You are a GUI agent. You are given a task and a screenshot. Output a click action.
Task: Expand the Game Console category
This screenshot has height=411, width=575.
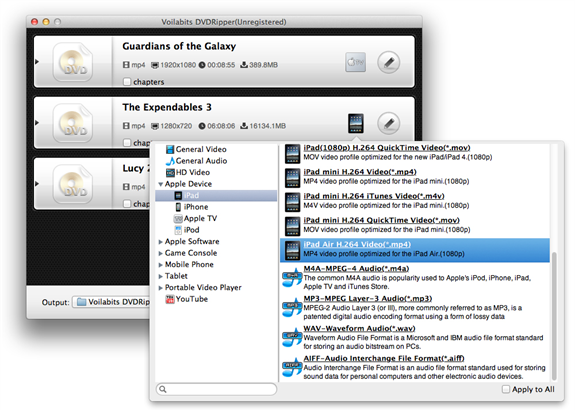pyautogui.click(x=160, y=253)
